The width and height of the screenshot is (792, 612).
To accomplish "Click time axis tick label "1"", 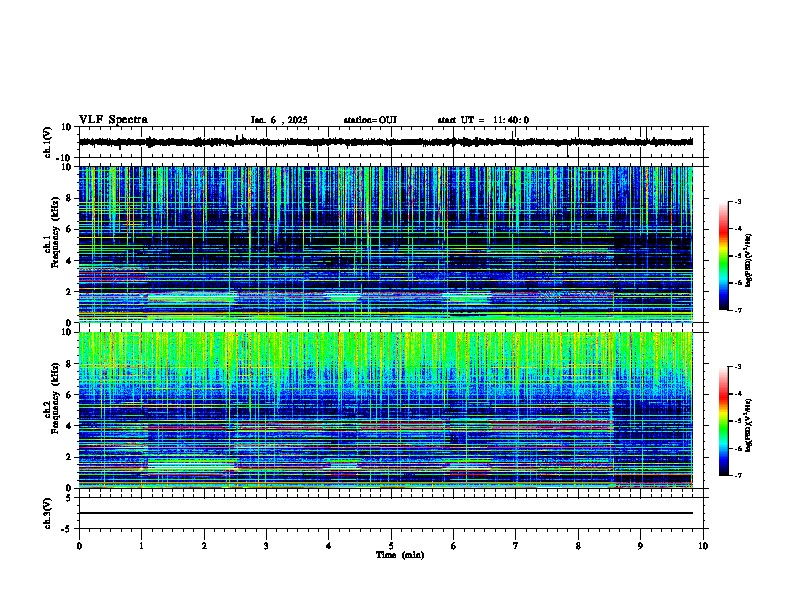I will pyautogui.click(x=141, y=546).
